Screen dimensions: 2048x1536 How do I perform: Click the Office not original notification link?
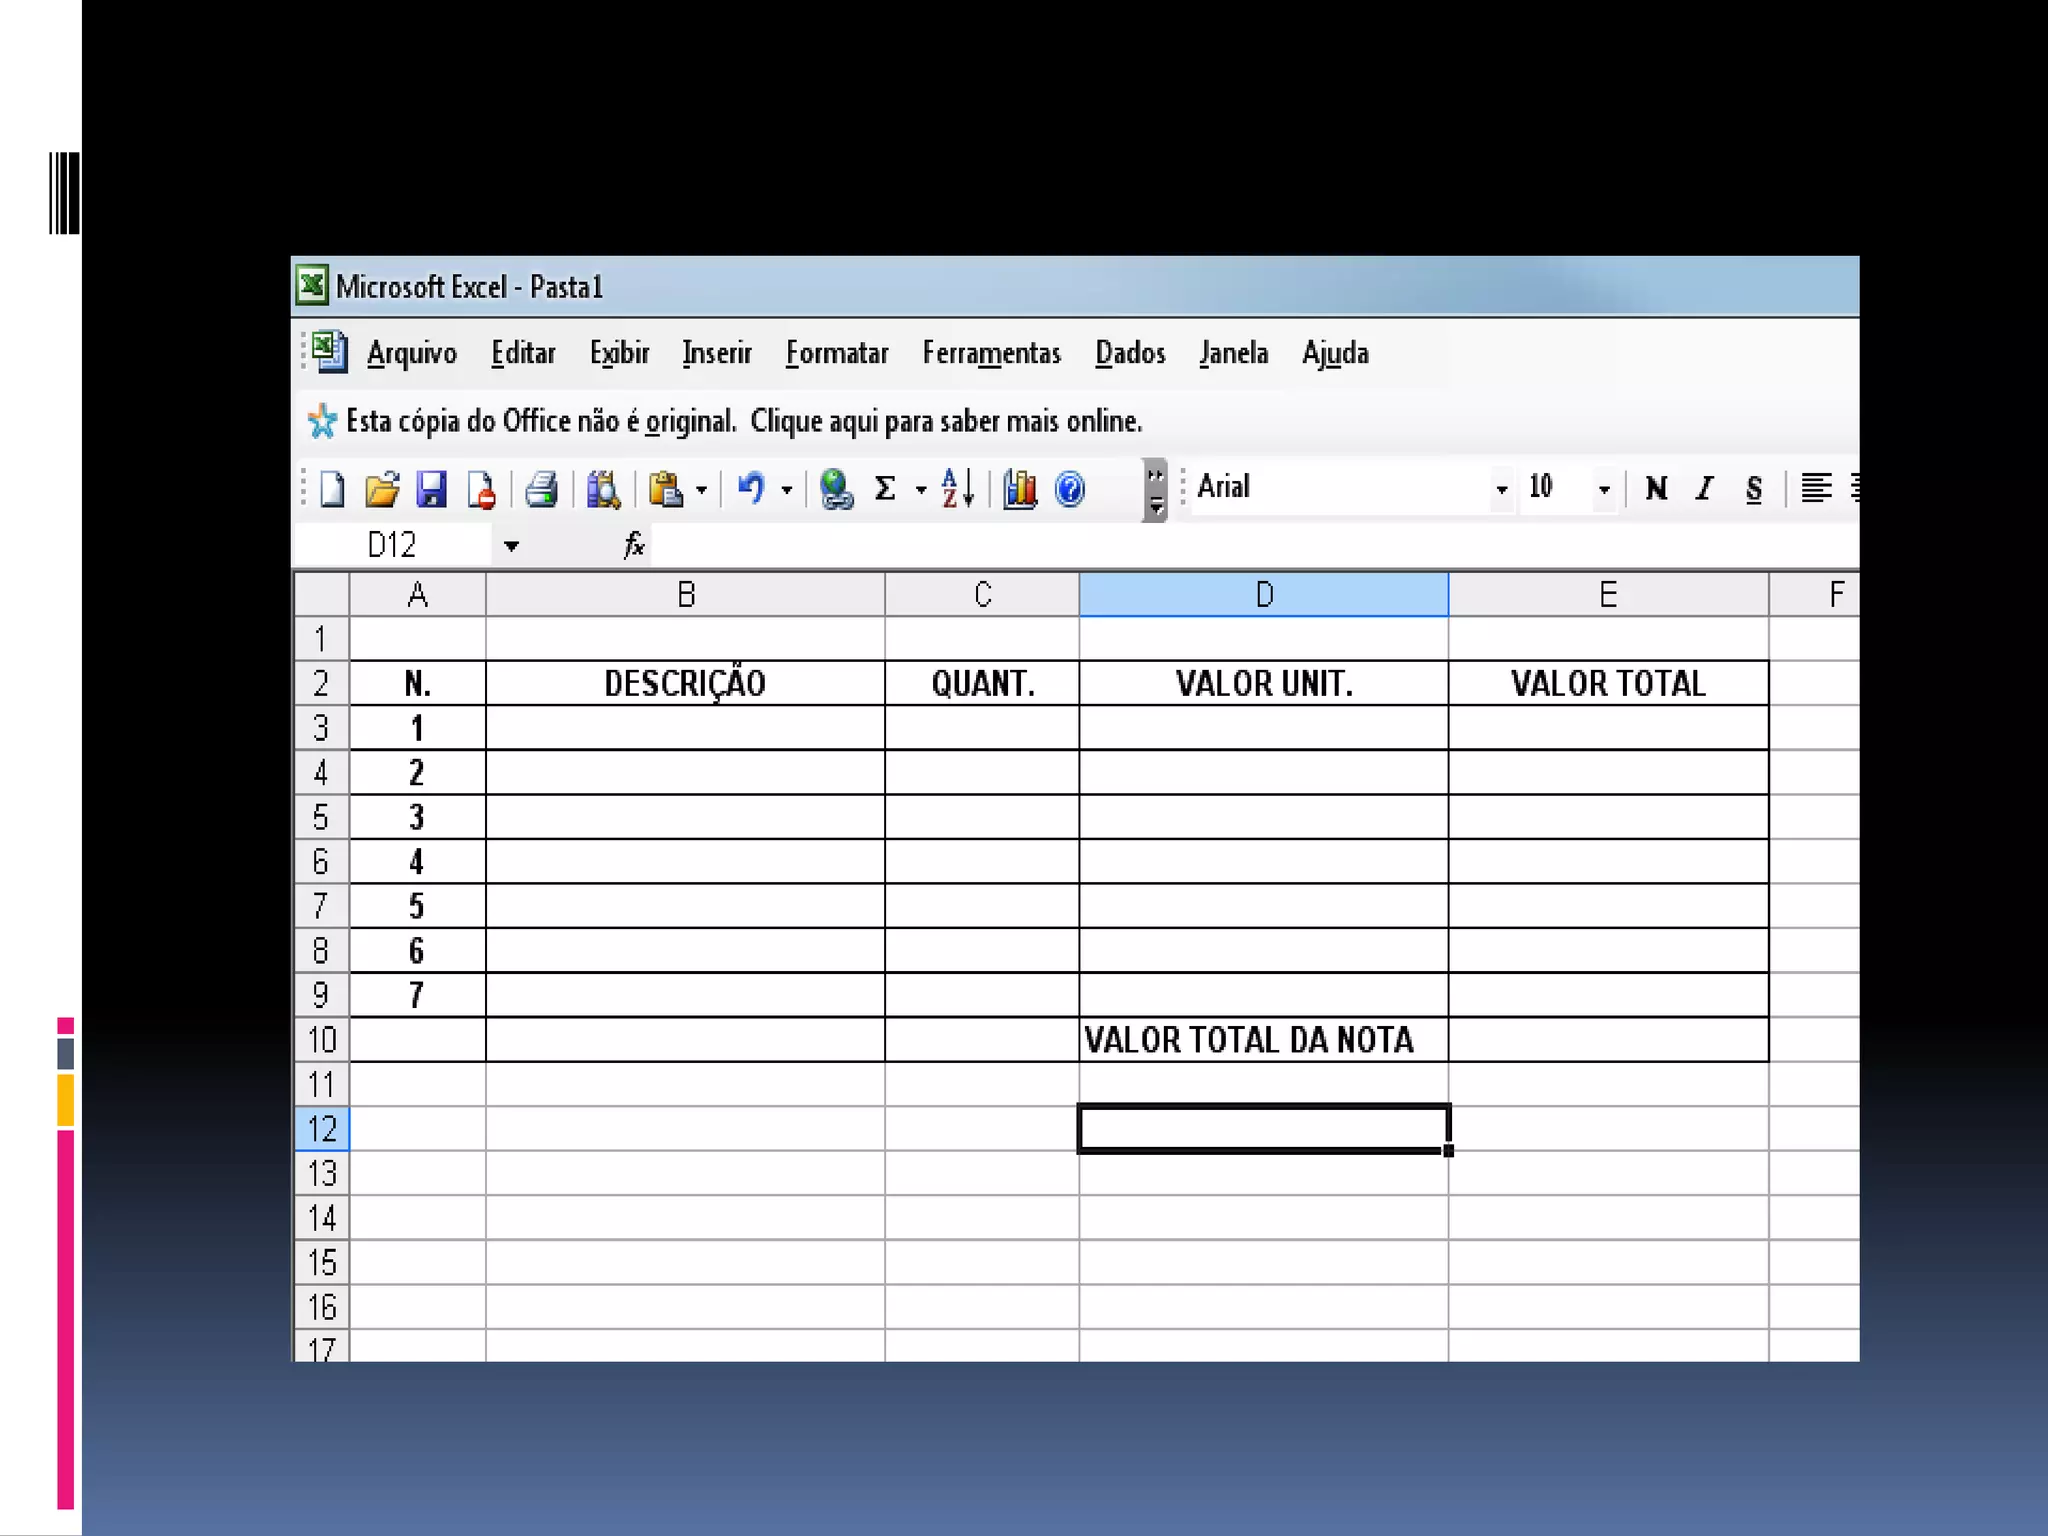pyautogui.click(x=742, y=422)
